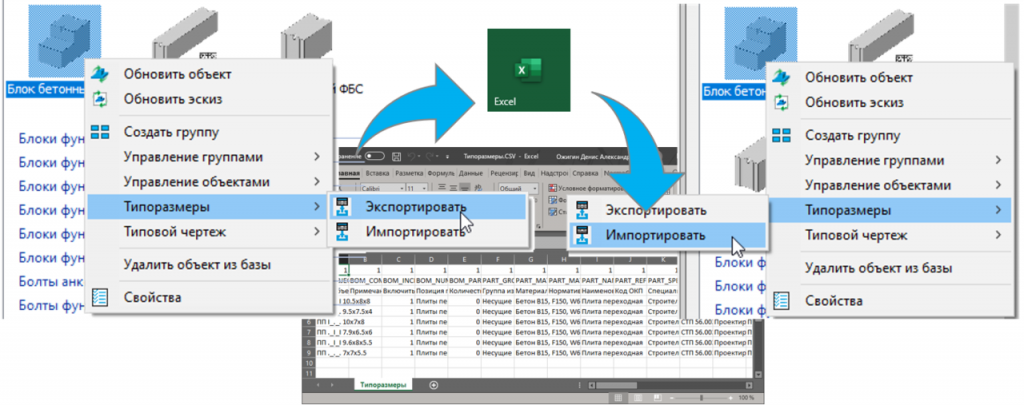Click Обновить объект icon in right context menu
The width and height of the screenshot is (1024, 405).
[781, 77]
